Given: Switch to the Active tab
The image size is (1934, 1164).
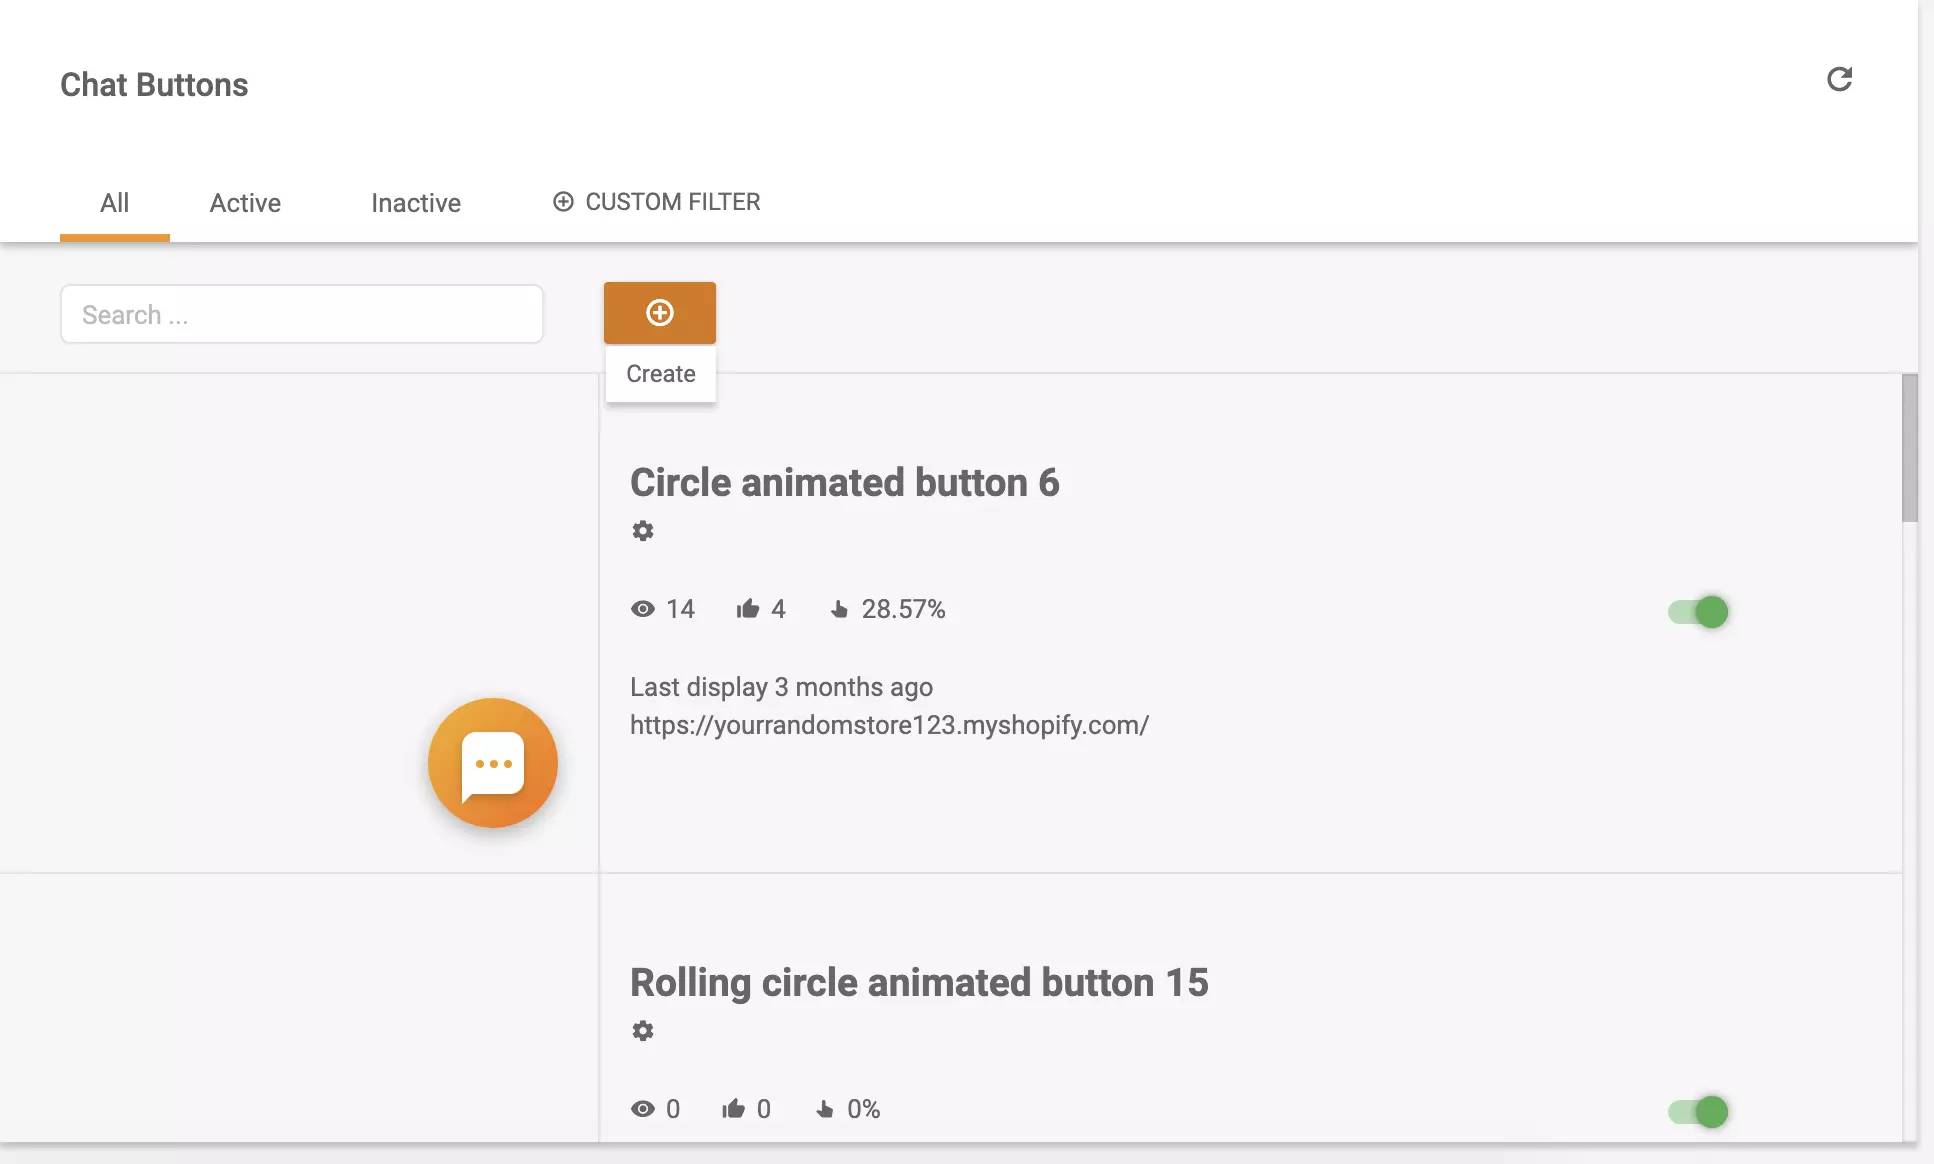Looking at the screenshot, I should point(244,202).
